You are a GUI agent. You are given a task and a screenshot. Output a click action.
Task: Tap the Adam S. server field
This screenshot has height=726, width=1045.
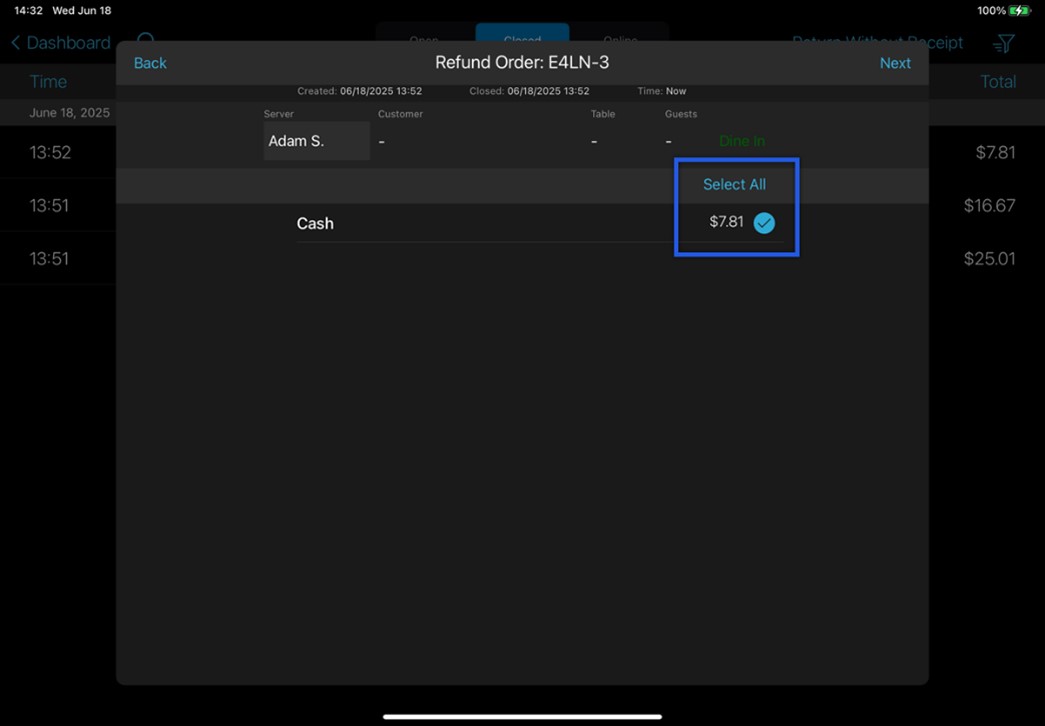(x=315, y=140)
